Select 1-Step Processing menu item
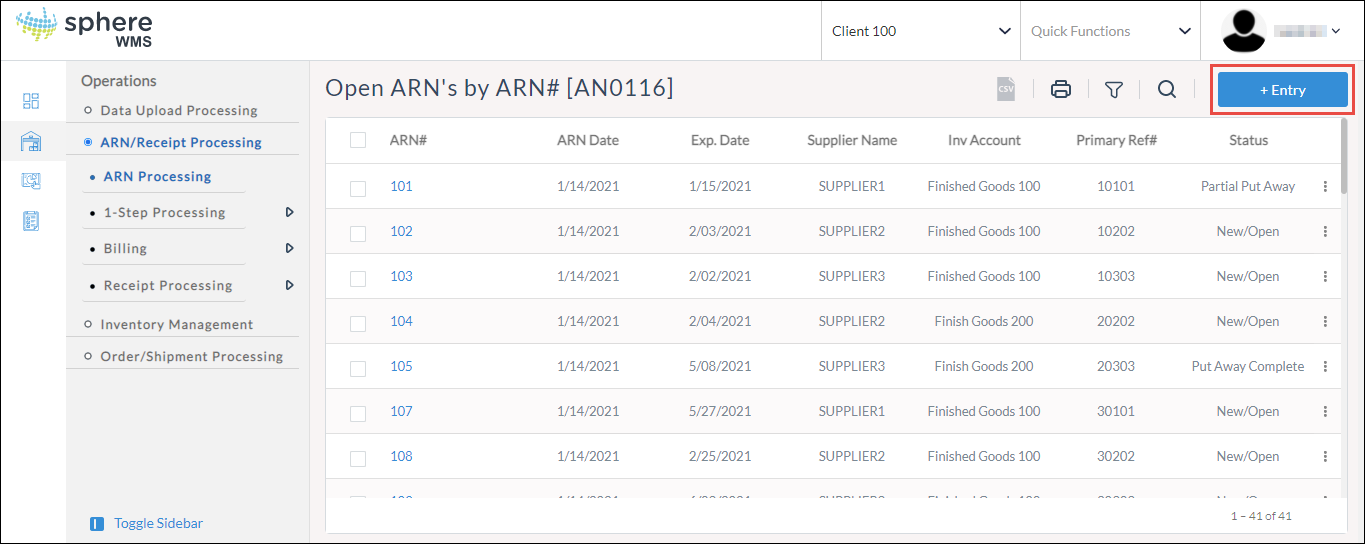 (164, 212)
